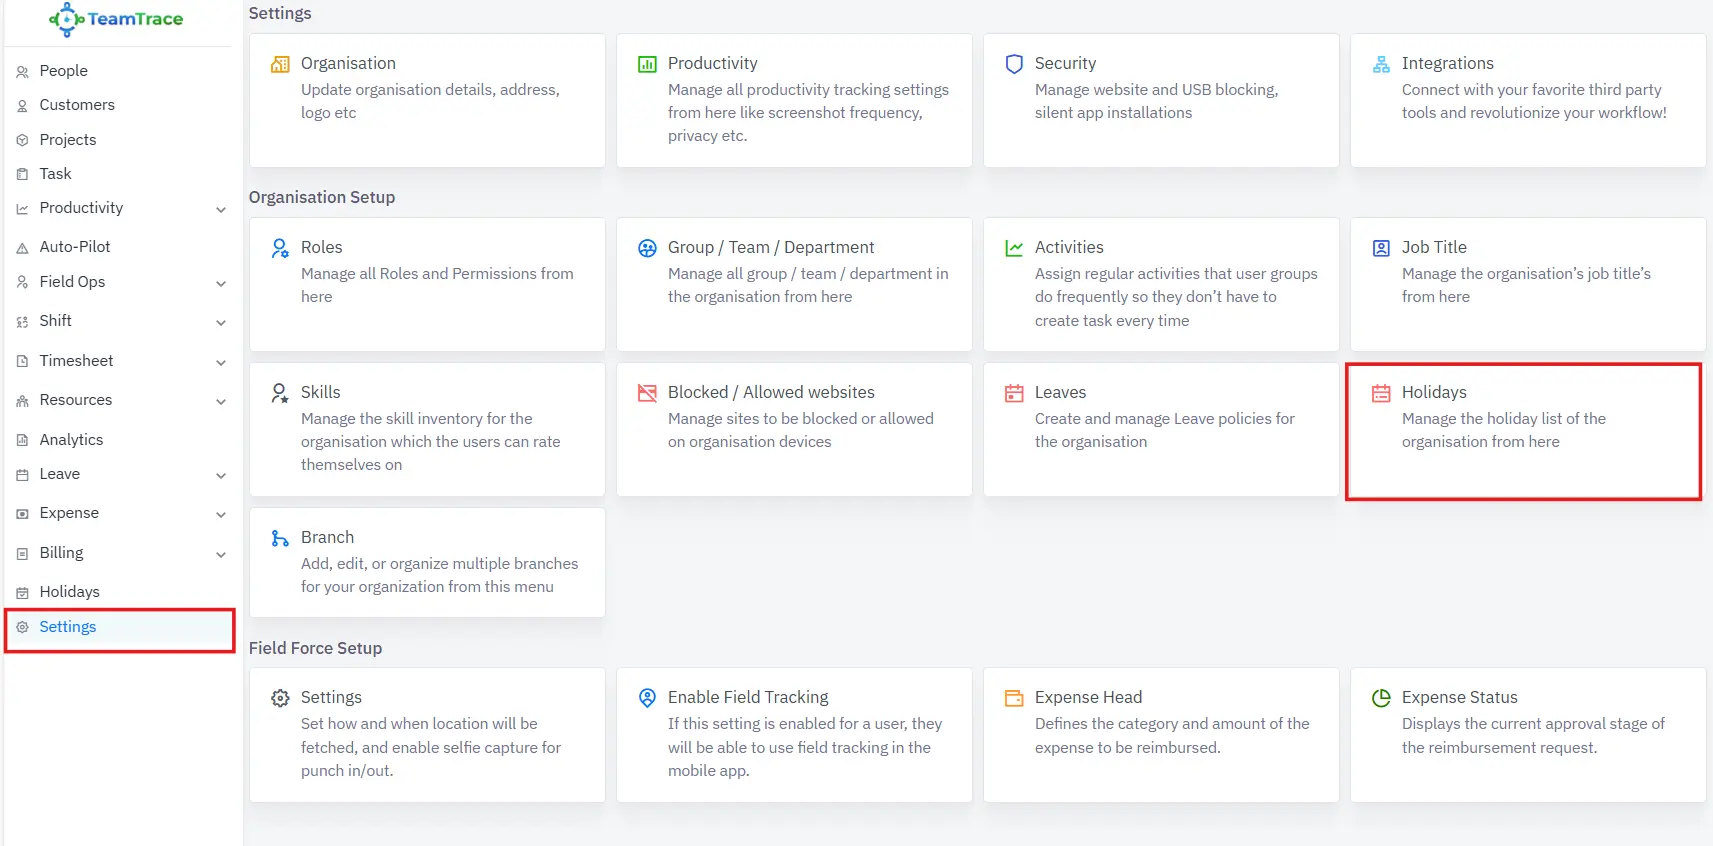Click the Blocked websites icon
Screen dimensions: 1713x846
[647, 393]
